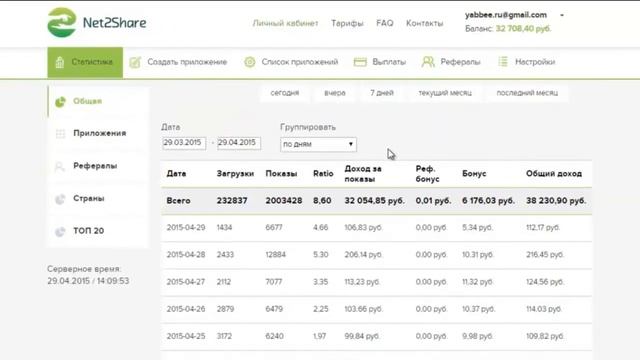Screen dimensions: 640x360
Task: Click the Всего total row label
Action: click(x=178, y=201)
